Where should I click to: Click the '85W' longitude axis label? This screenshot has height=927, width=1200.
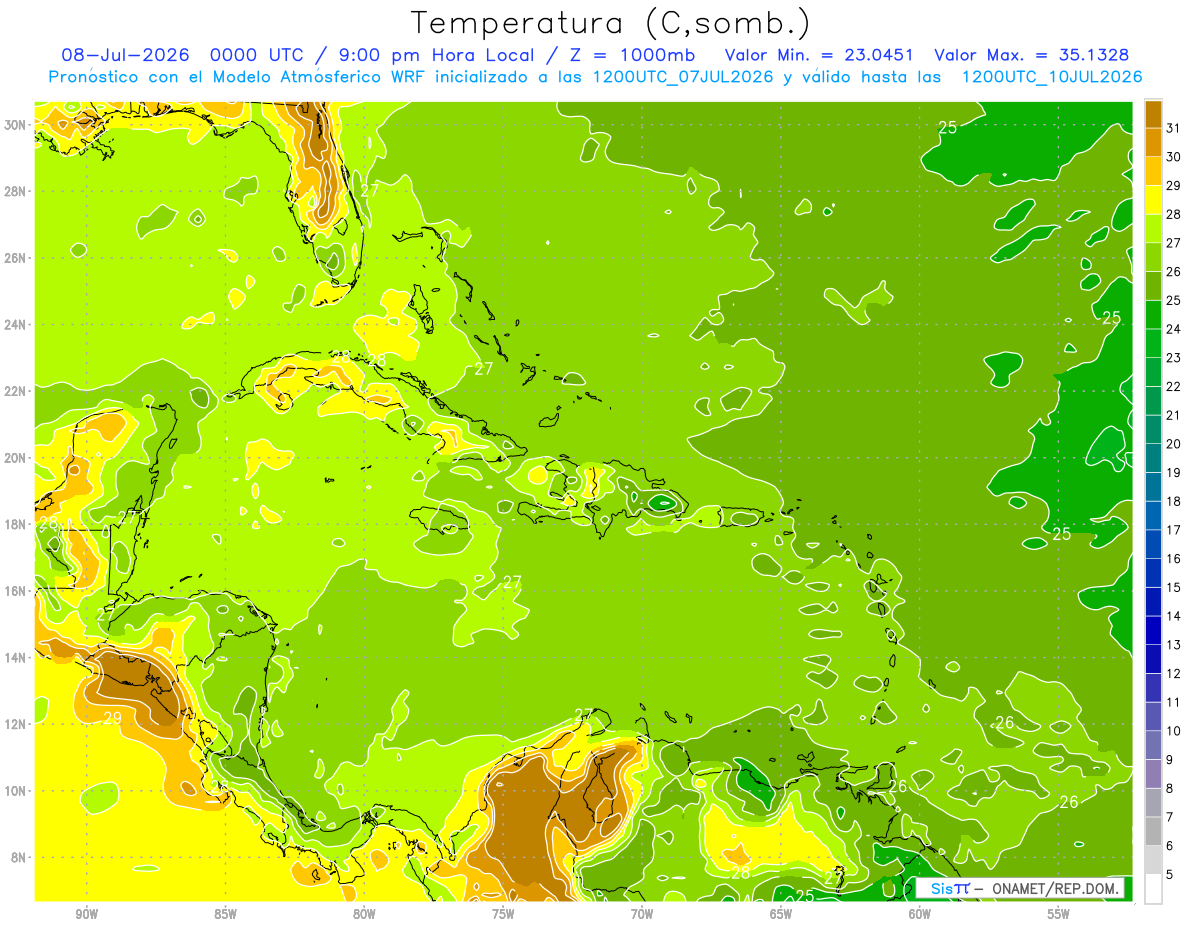click(x=225, y=913)
